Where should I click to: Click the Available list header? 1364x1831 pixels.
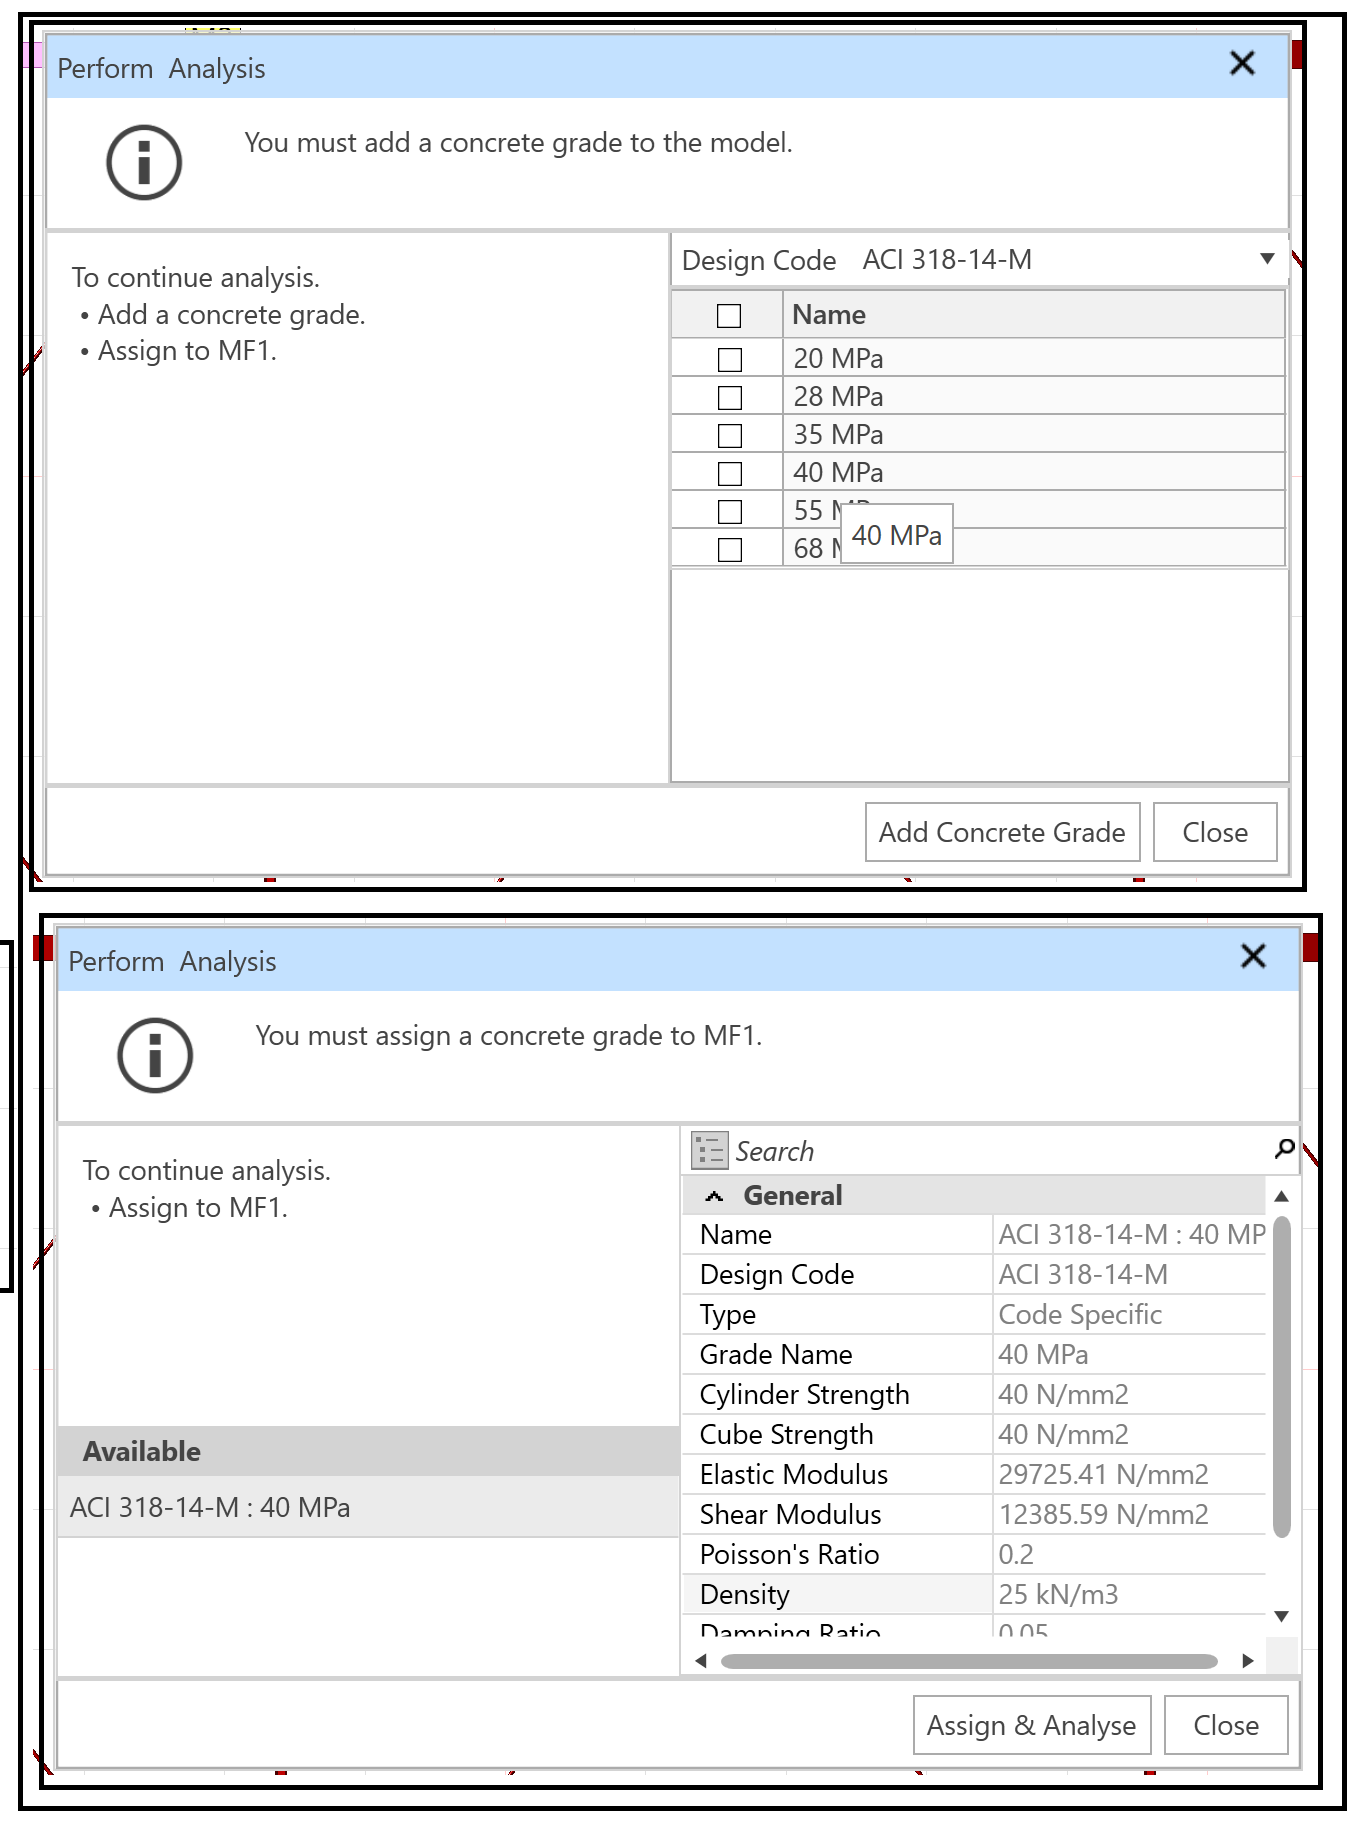coord(368,1451)
